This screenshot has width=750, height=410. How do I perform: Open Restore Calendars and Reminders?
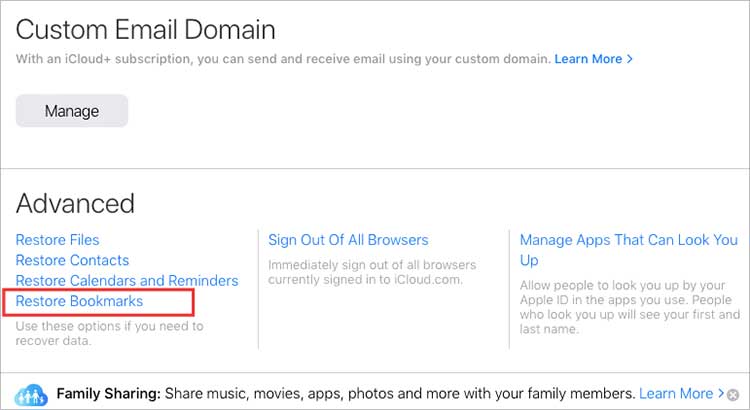127,280
